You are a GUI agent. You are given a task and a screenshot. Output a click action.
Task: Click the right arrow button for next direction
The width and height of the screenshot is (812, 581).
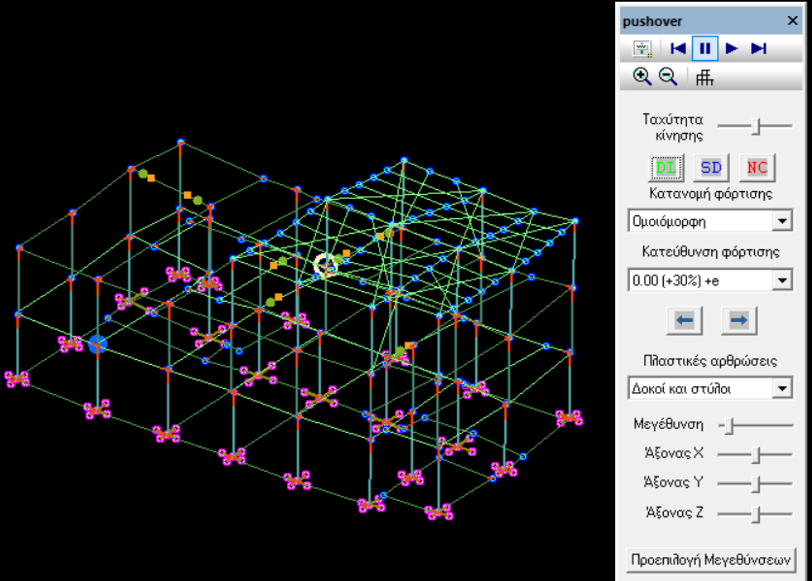tap(739, 321)
